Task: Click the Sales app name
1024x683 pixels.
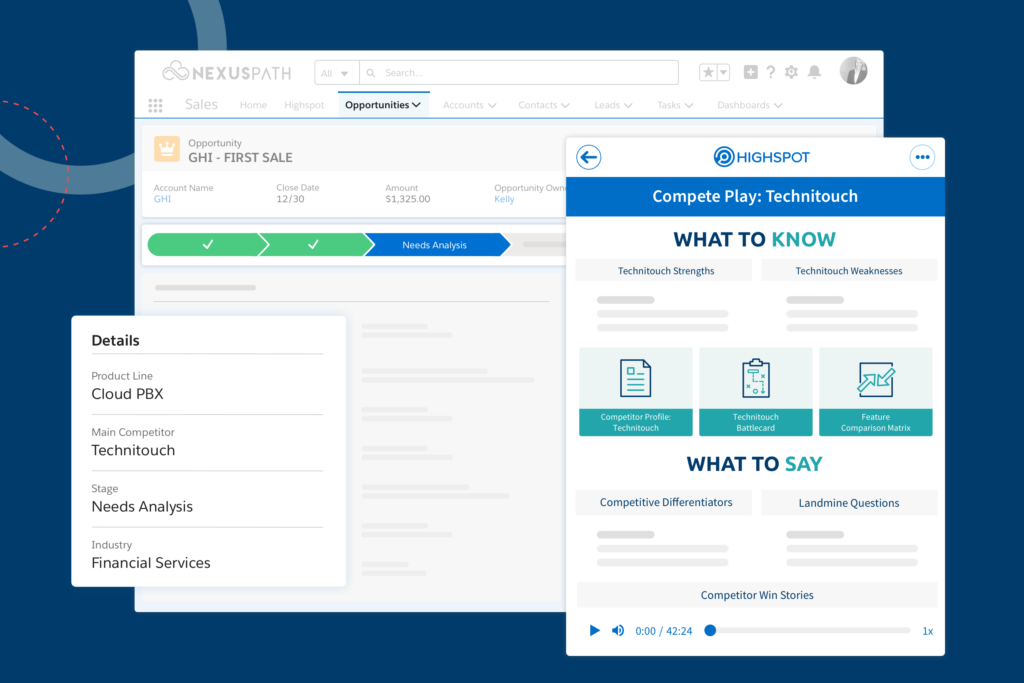Action: 201,104
